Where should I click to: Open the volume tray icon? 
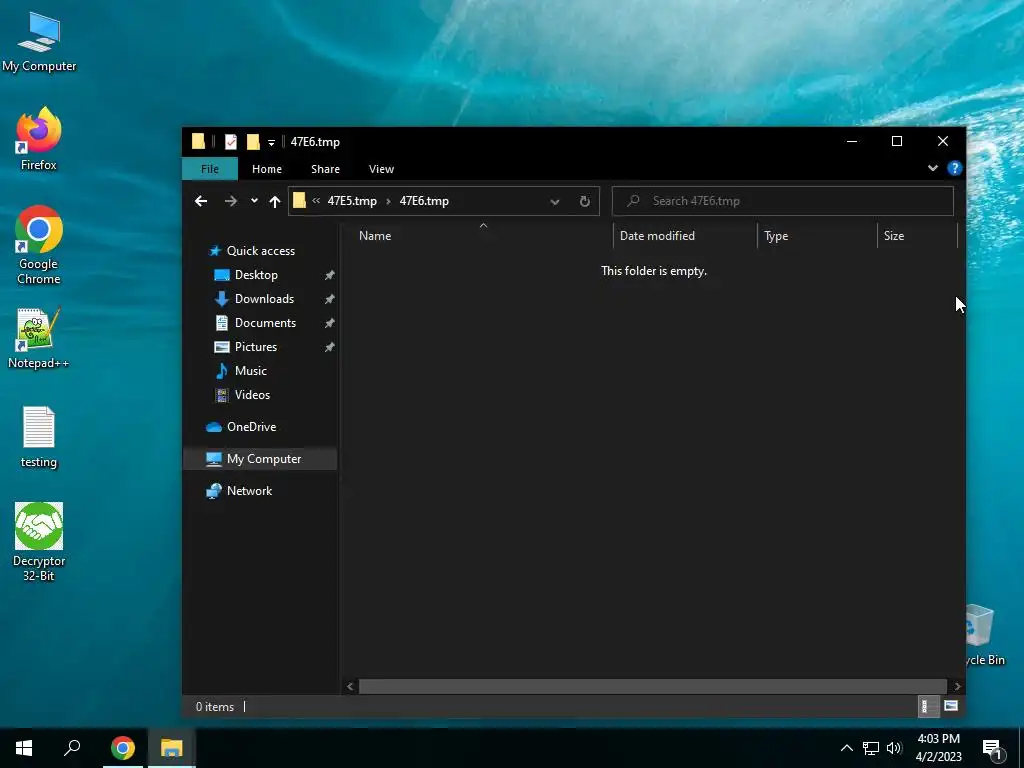[894, 748]
